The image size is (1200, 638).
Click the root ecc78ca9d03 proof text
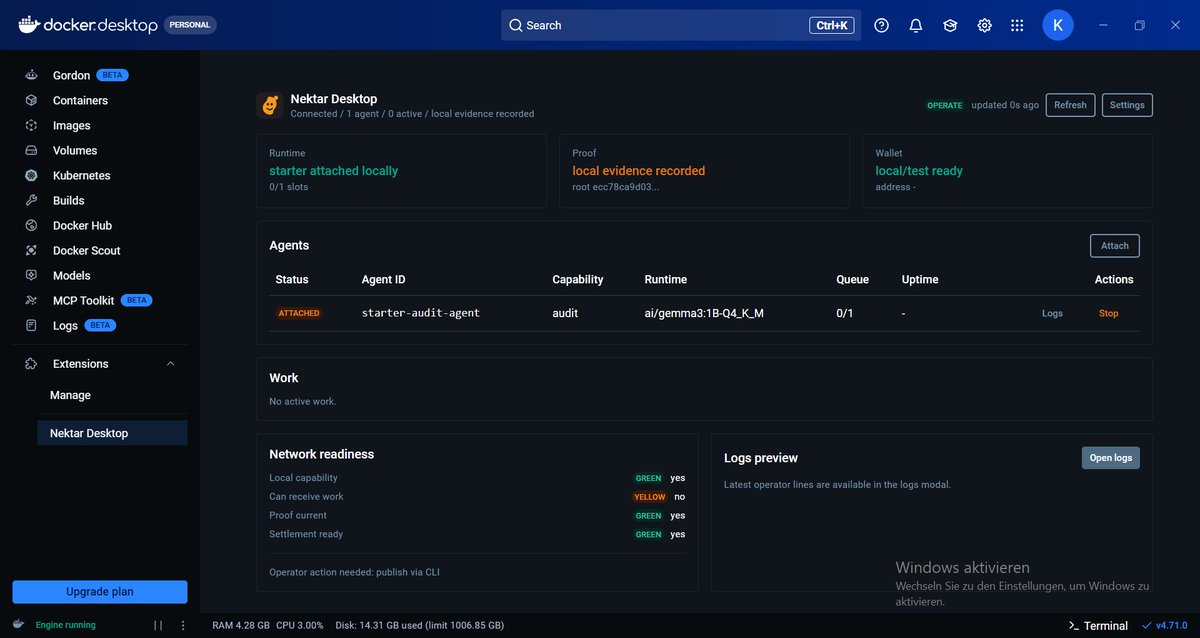pyautogui.click(x=616, y=187)
